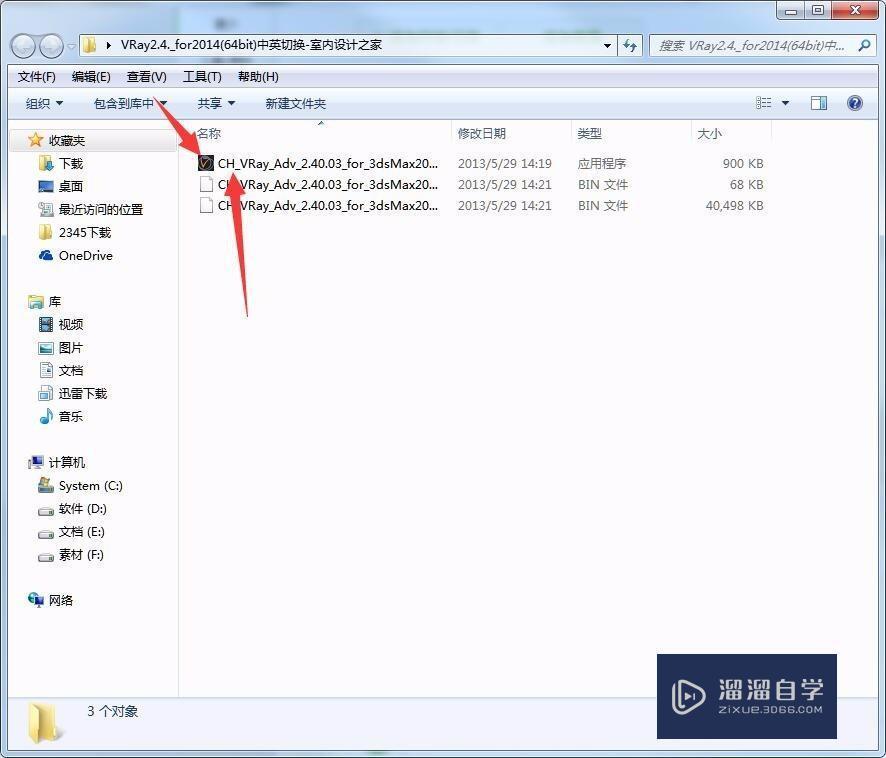This screenshot has height=758, width=886.
Task: Open the 包含到库中 dropdown
Action: [x=130, y=103]
